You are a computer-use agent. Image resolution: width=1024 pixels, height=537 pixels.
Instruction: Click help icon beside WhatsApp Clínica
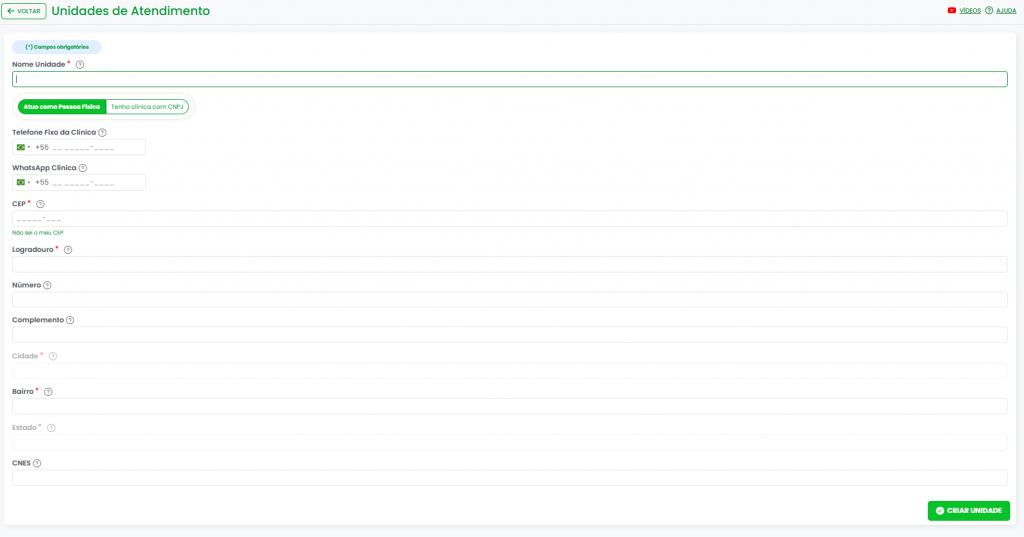(83, 169)
